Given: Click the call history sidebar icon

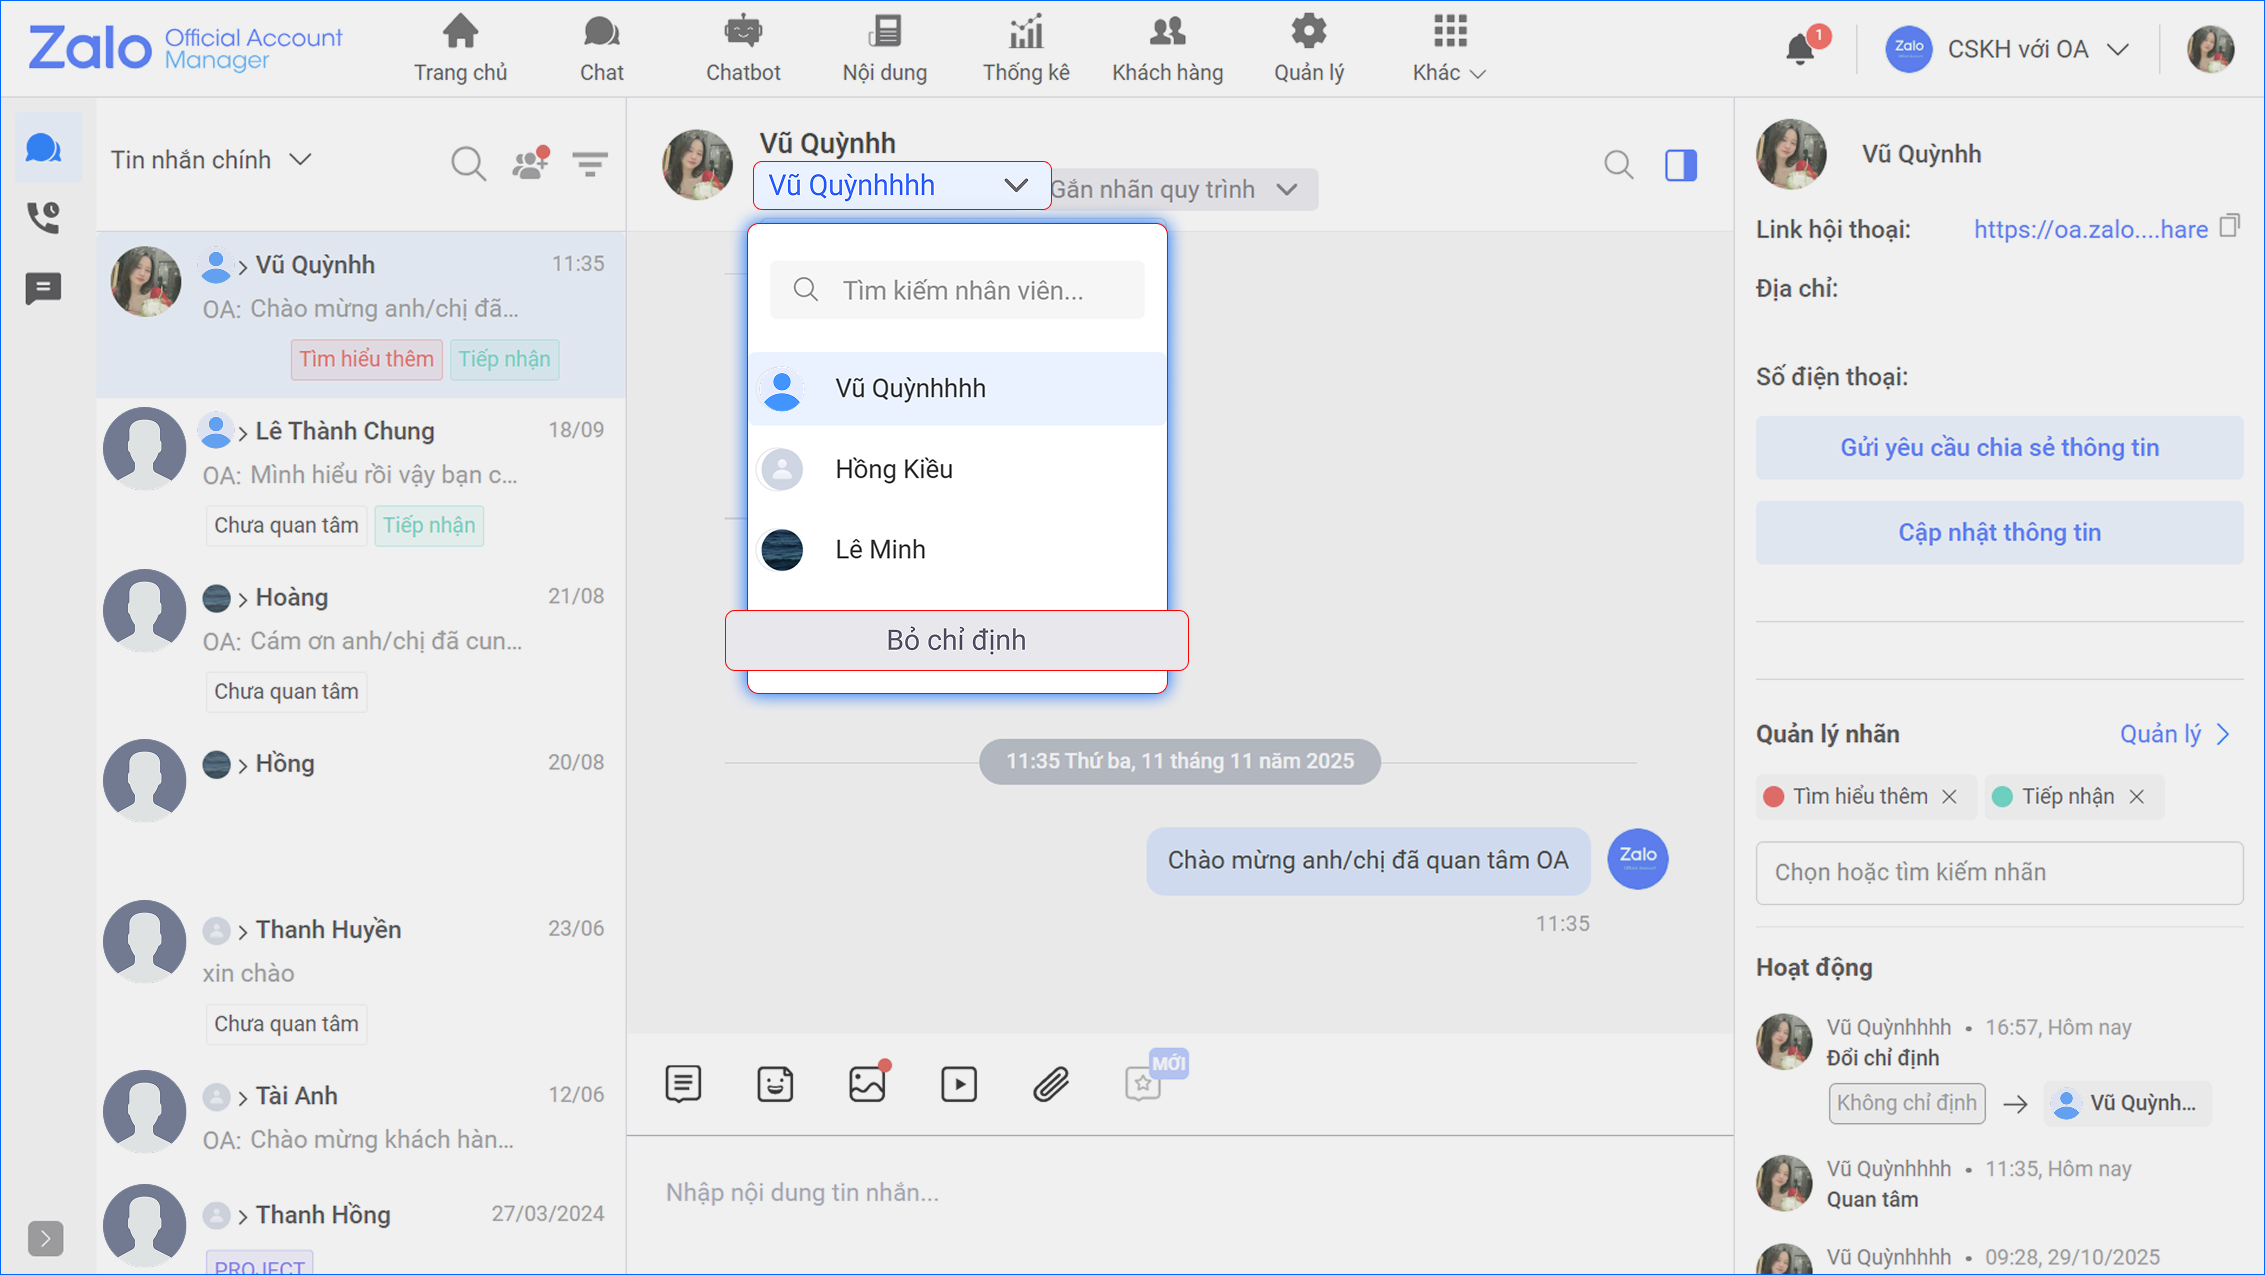Looking at the screenshot, I should tap(44, 217).
